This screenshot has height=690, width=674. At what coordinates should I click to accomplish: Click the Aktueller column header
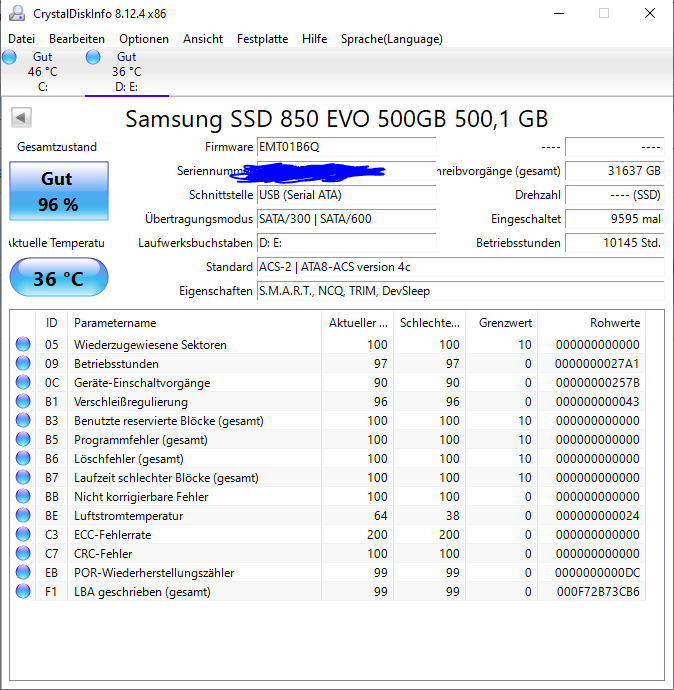click(x=358, y=323)
